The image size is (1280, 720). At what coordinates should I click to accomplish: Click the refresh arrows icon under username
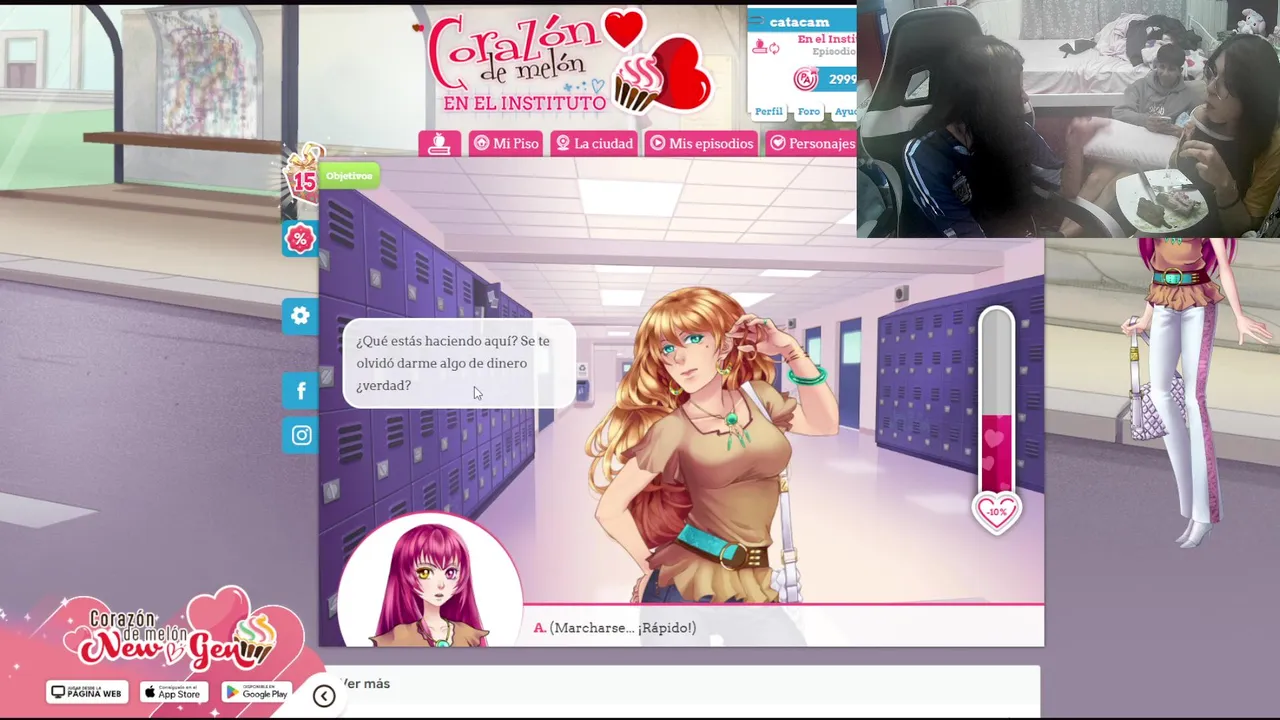[774, 48]
